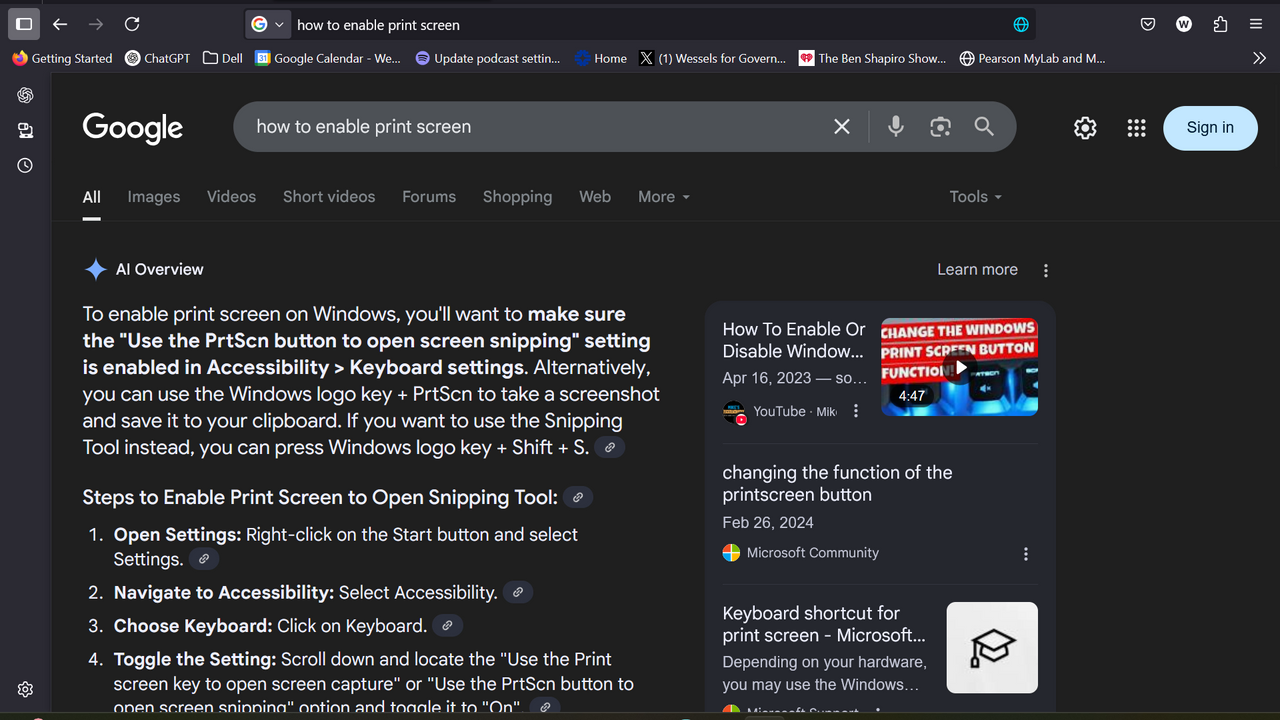
Task: Expand the More search filters dropdown
Action: point(664,197)
